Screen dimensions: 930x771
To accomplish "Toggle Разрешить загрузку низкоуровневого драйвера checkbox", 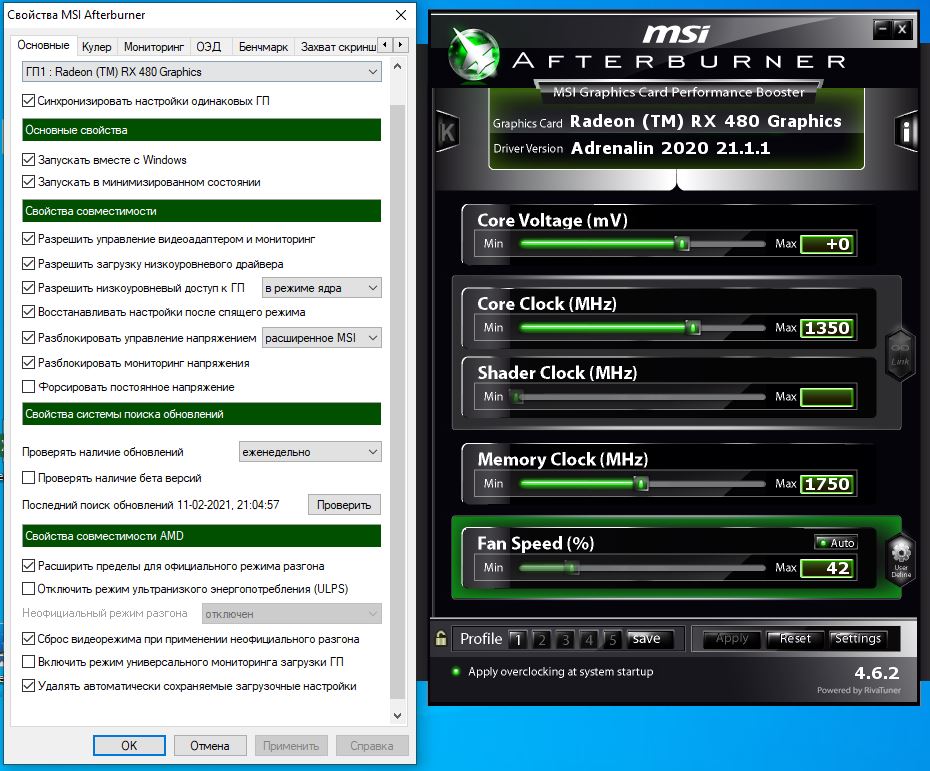I will click(x=28, y=263).
